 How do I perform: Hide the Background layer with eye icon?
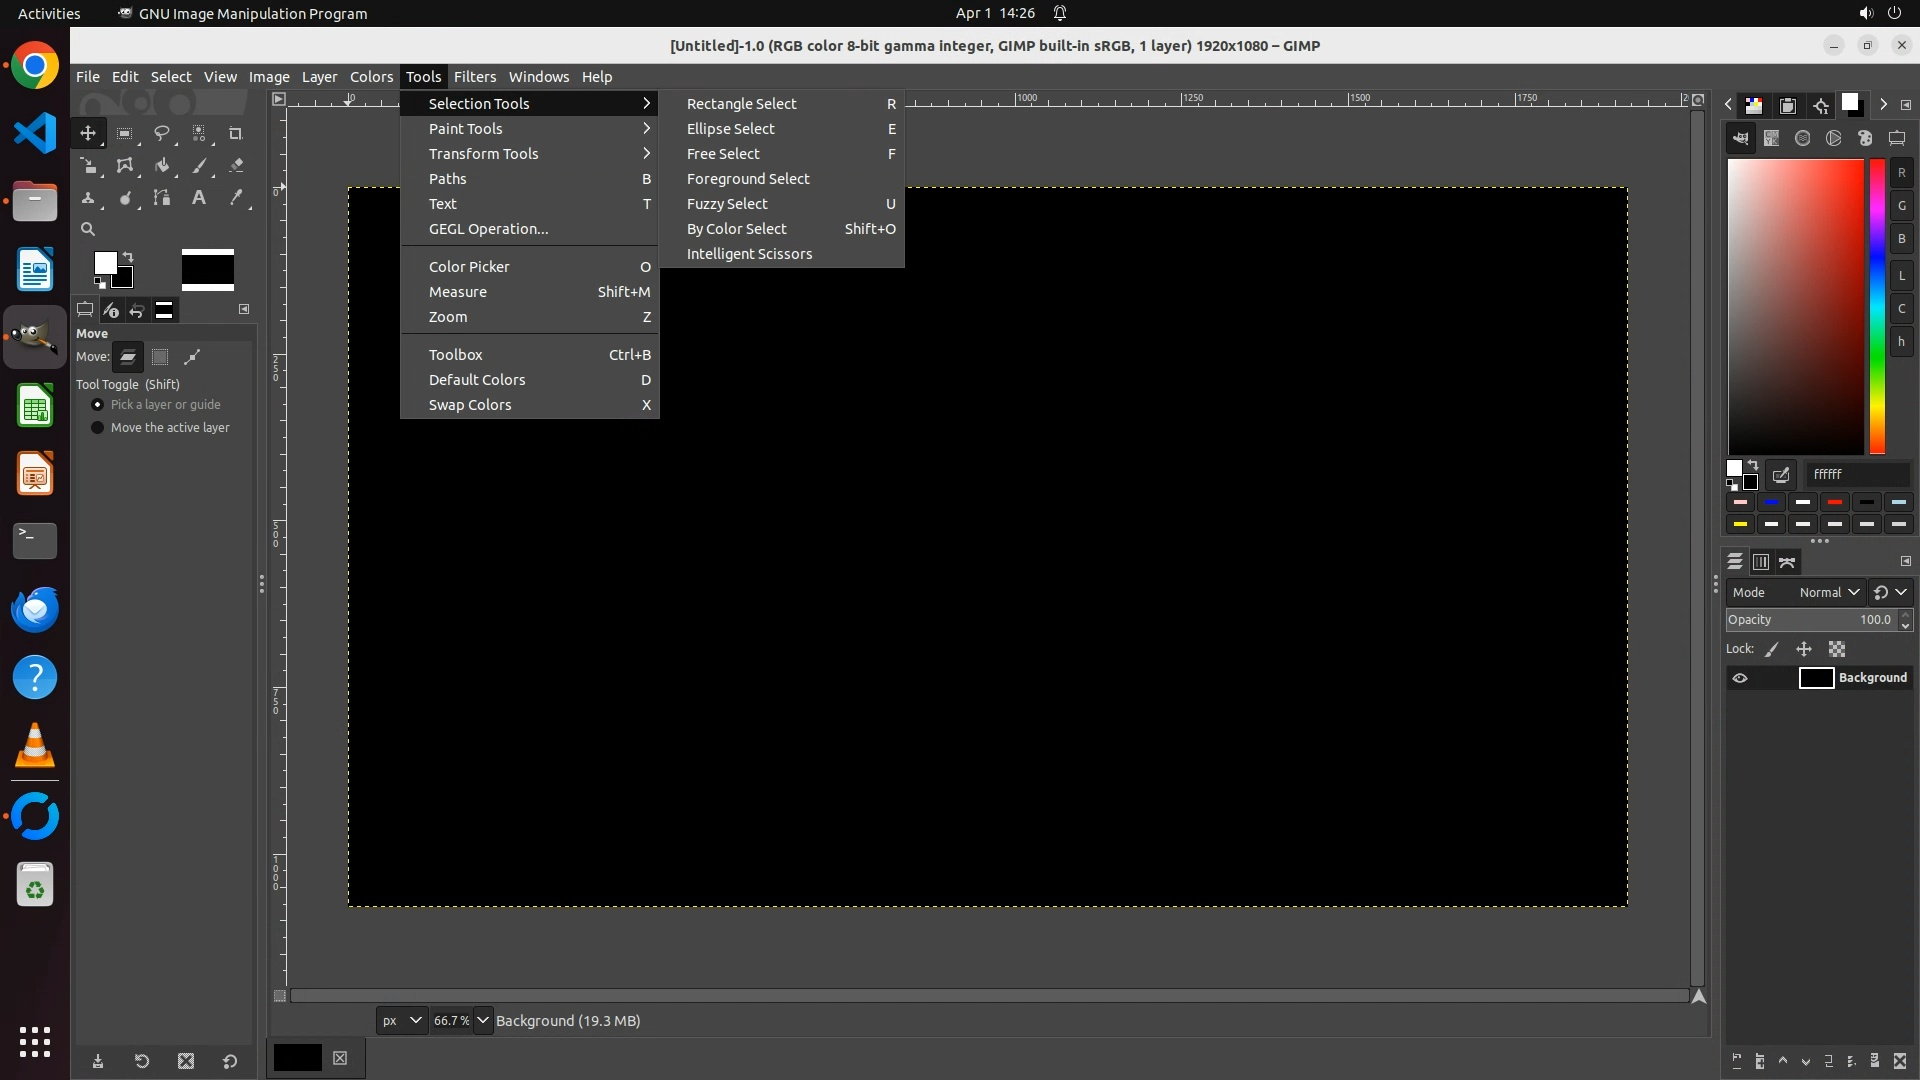[1740, 678]
